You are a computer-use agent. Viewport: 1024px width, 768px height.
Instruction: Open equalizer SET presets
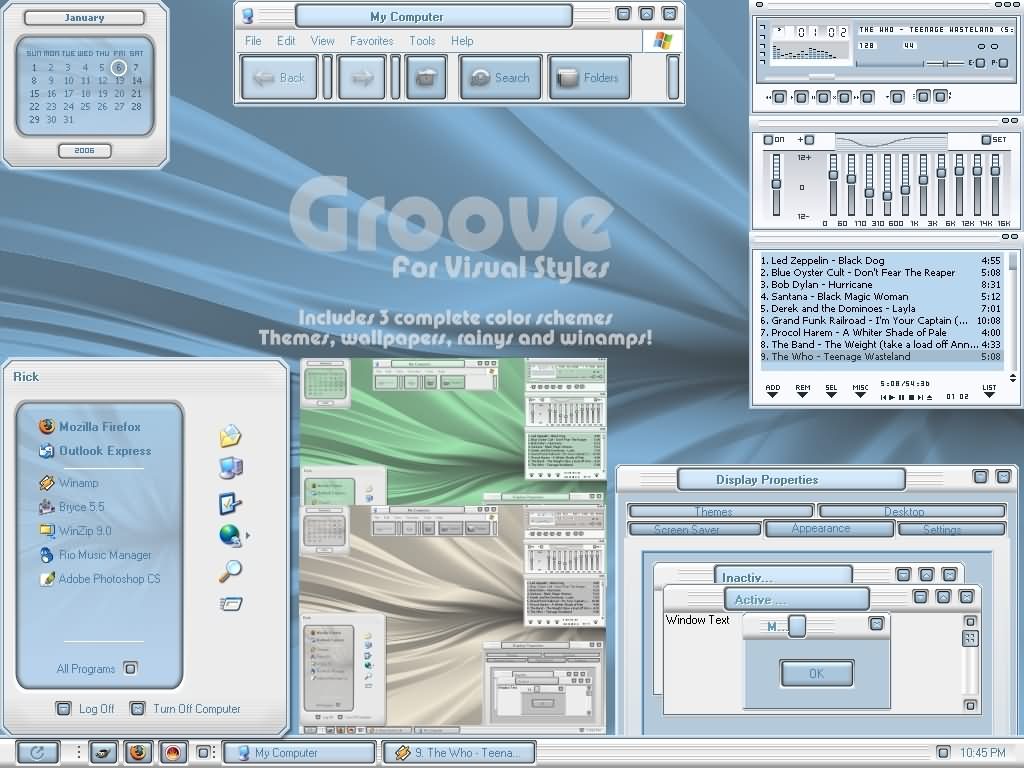click(986, 140)
